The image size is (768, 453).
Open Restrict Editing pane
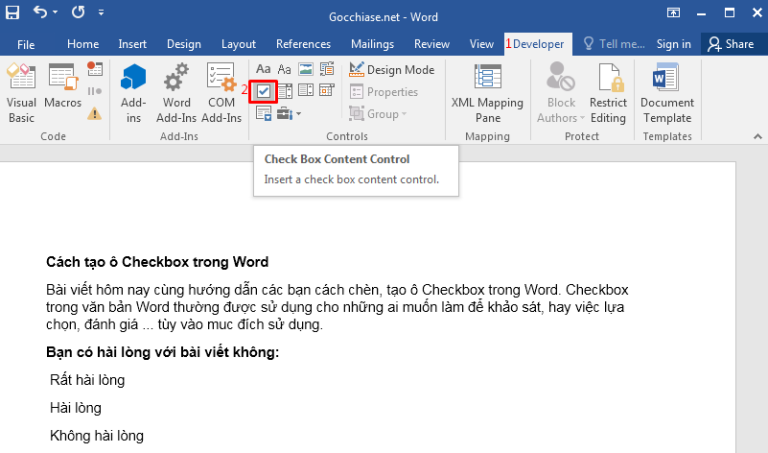click(x=608, y=93)
